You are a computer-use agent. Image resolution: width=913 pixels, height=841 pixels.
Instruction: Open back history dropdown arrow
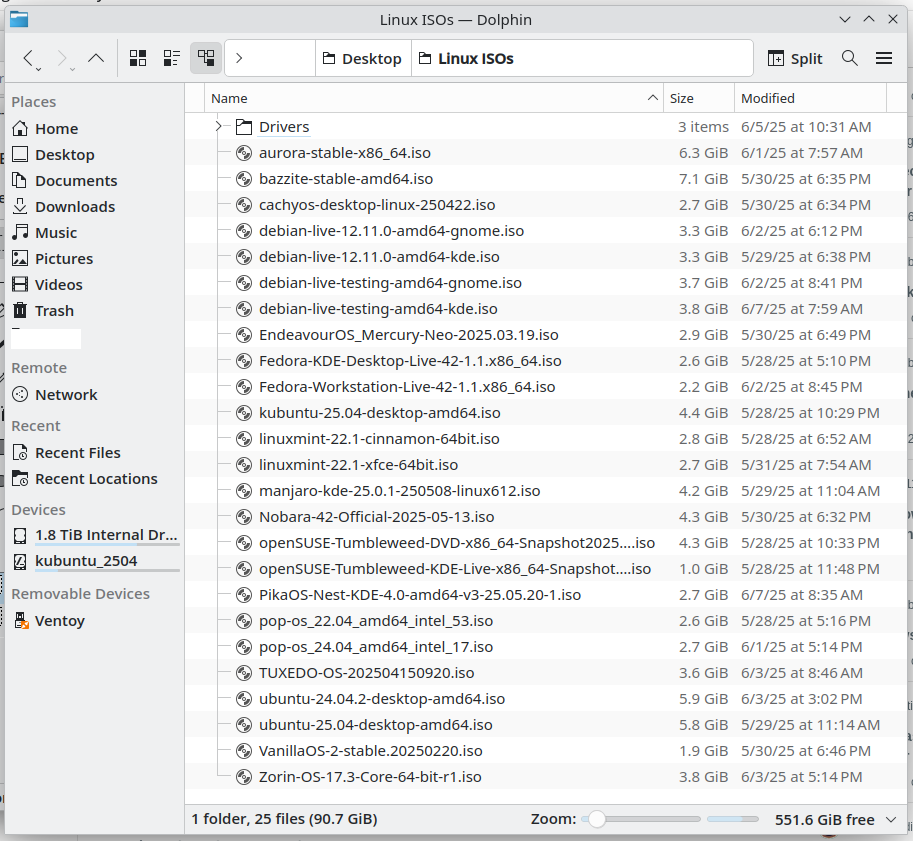coord(38,69)
